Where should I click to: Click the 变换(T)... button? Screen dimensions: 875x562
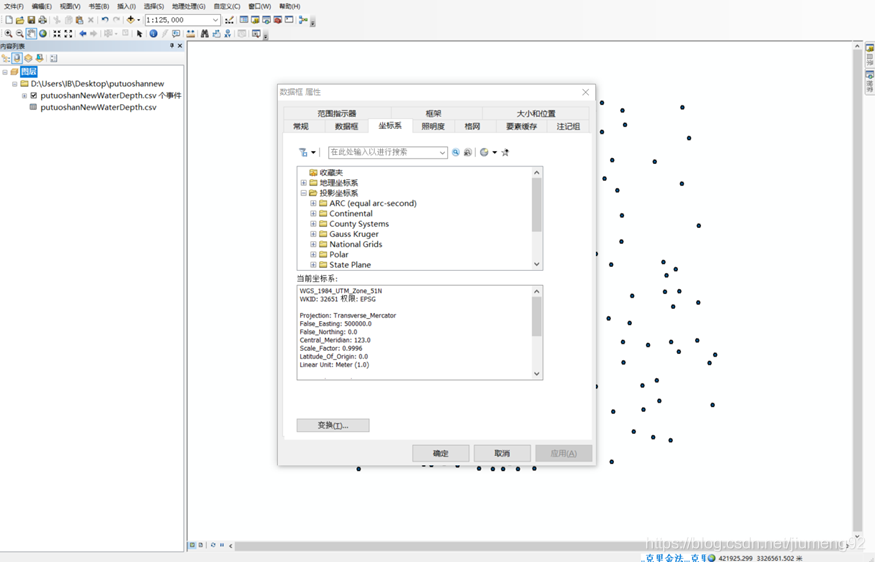point(333,425)
